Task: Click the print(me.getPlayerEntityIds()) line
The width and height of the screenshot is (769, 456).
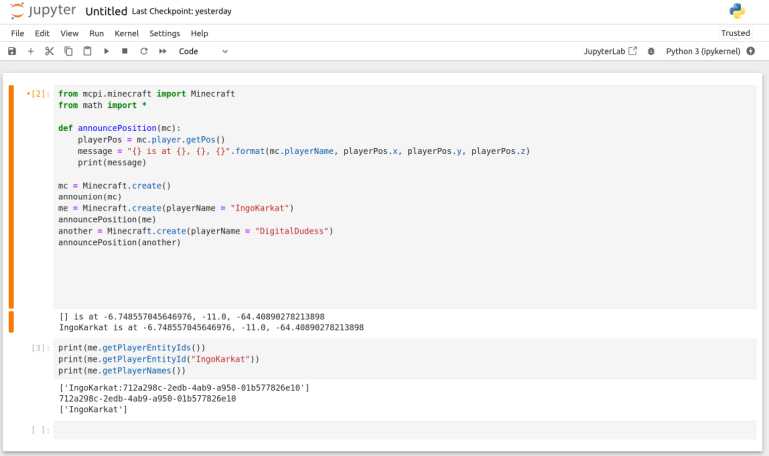Action: (131, 348)
